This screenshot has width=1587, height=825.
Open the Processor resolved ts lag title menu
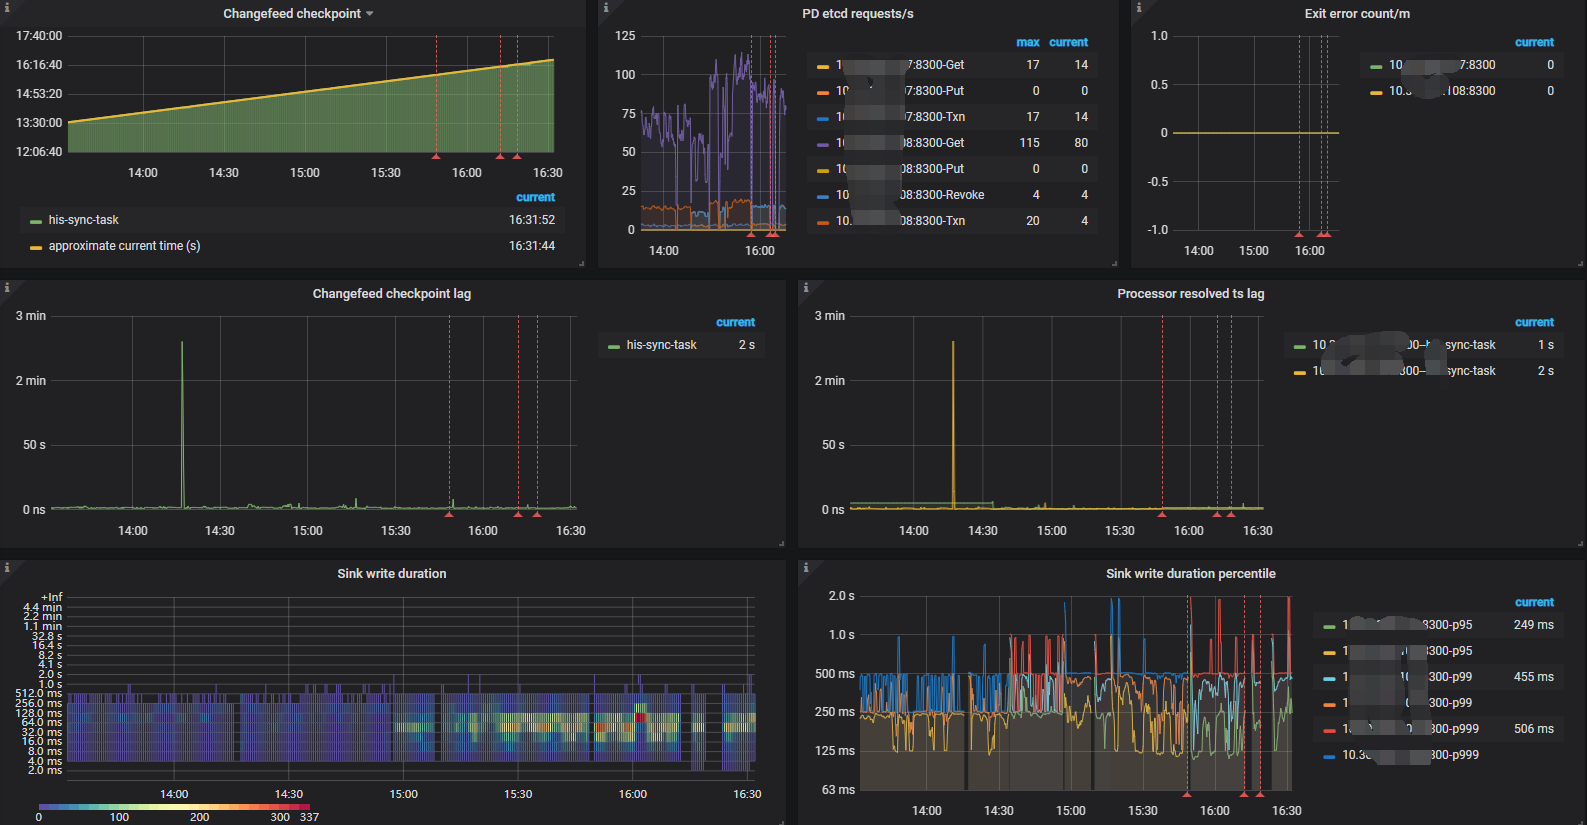[1190, 294]
